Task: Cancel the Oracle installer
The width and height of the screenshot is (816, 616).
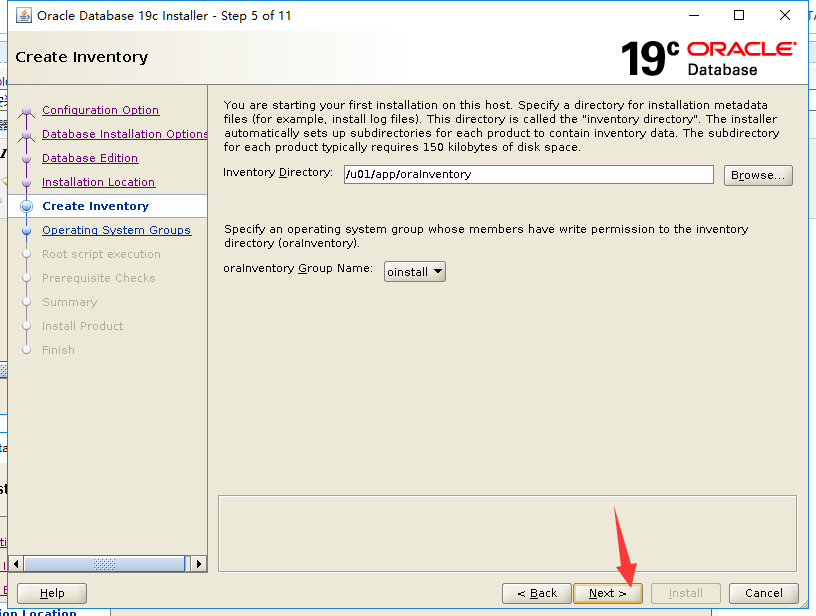Action: (x=763, y=593)
